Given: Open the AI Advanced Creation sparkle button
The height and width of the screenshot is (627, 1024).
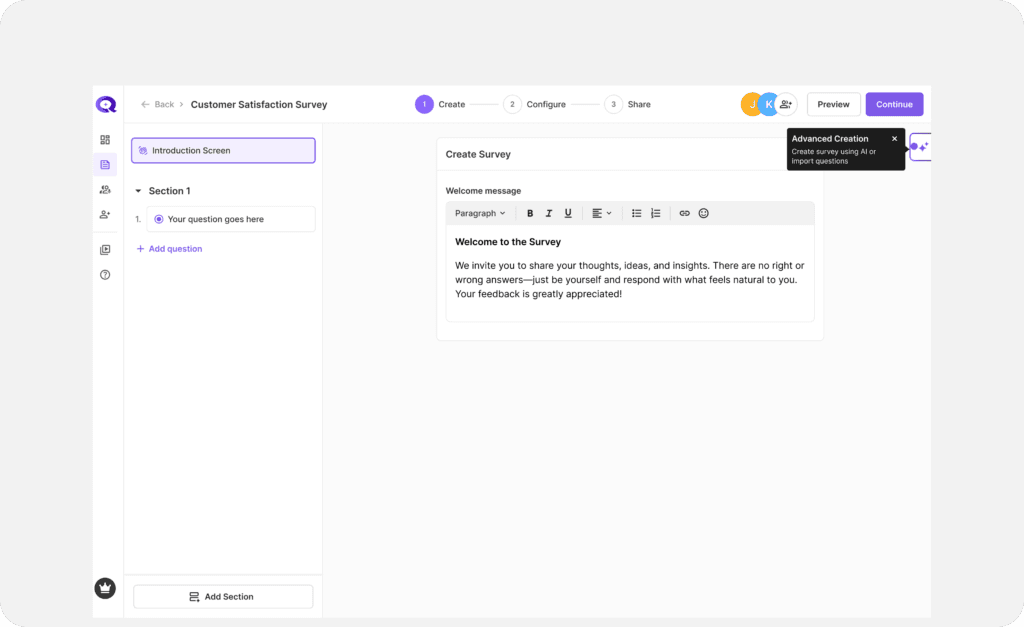Looking at the screenshot, I should 920,147.
